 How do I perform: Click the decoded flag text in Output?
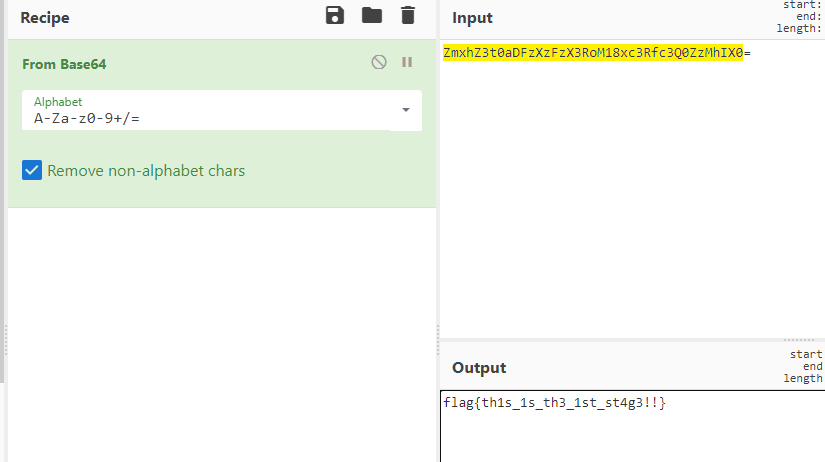[554, 402]
